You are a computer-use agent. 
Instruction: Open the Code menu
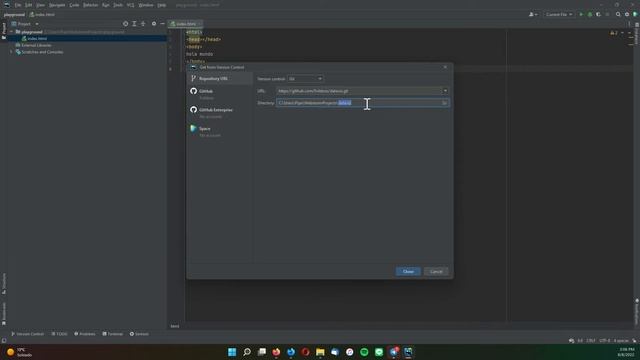tap(74, 5)
